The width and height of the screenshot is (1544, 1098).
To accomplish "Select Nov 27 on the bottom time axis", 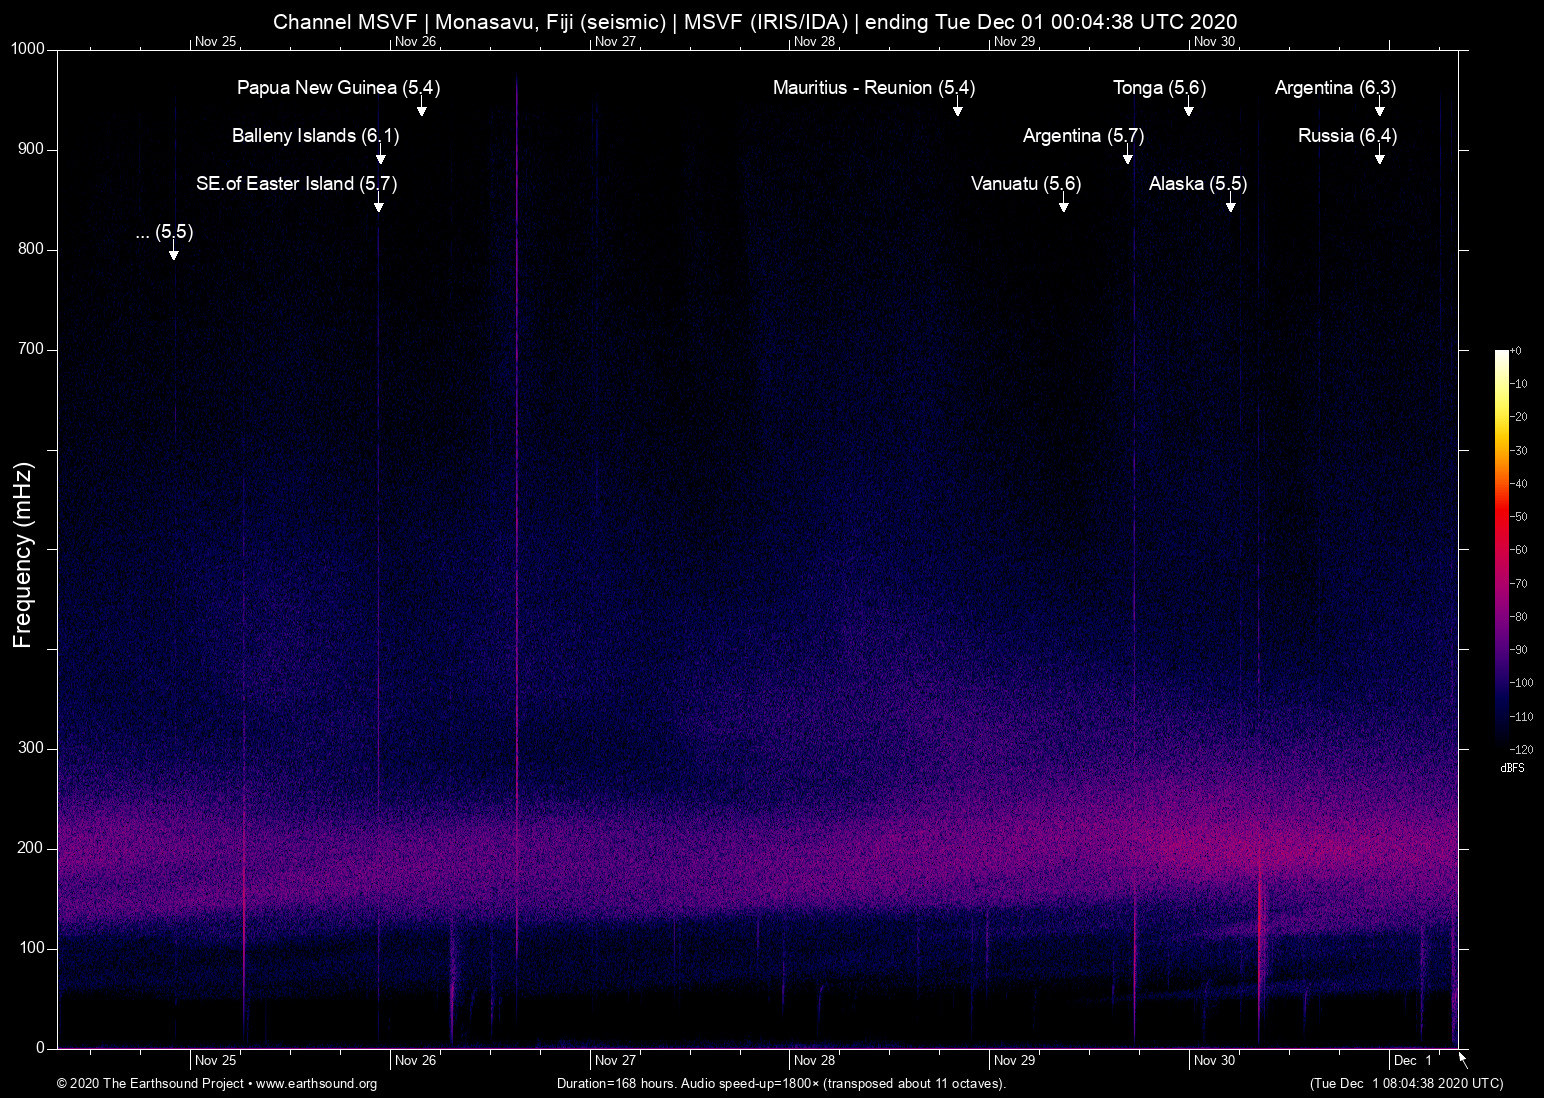I will point(615,1060).
